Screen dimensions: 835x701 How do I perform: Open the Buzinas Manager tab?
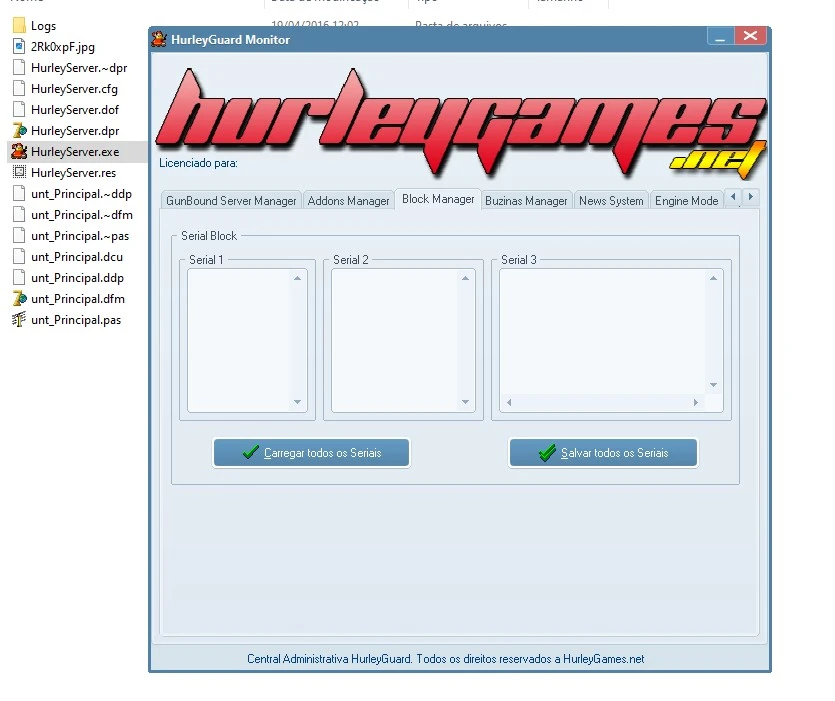pos(526,201)
